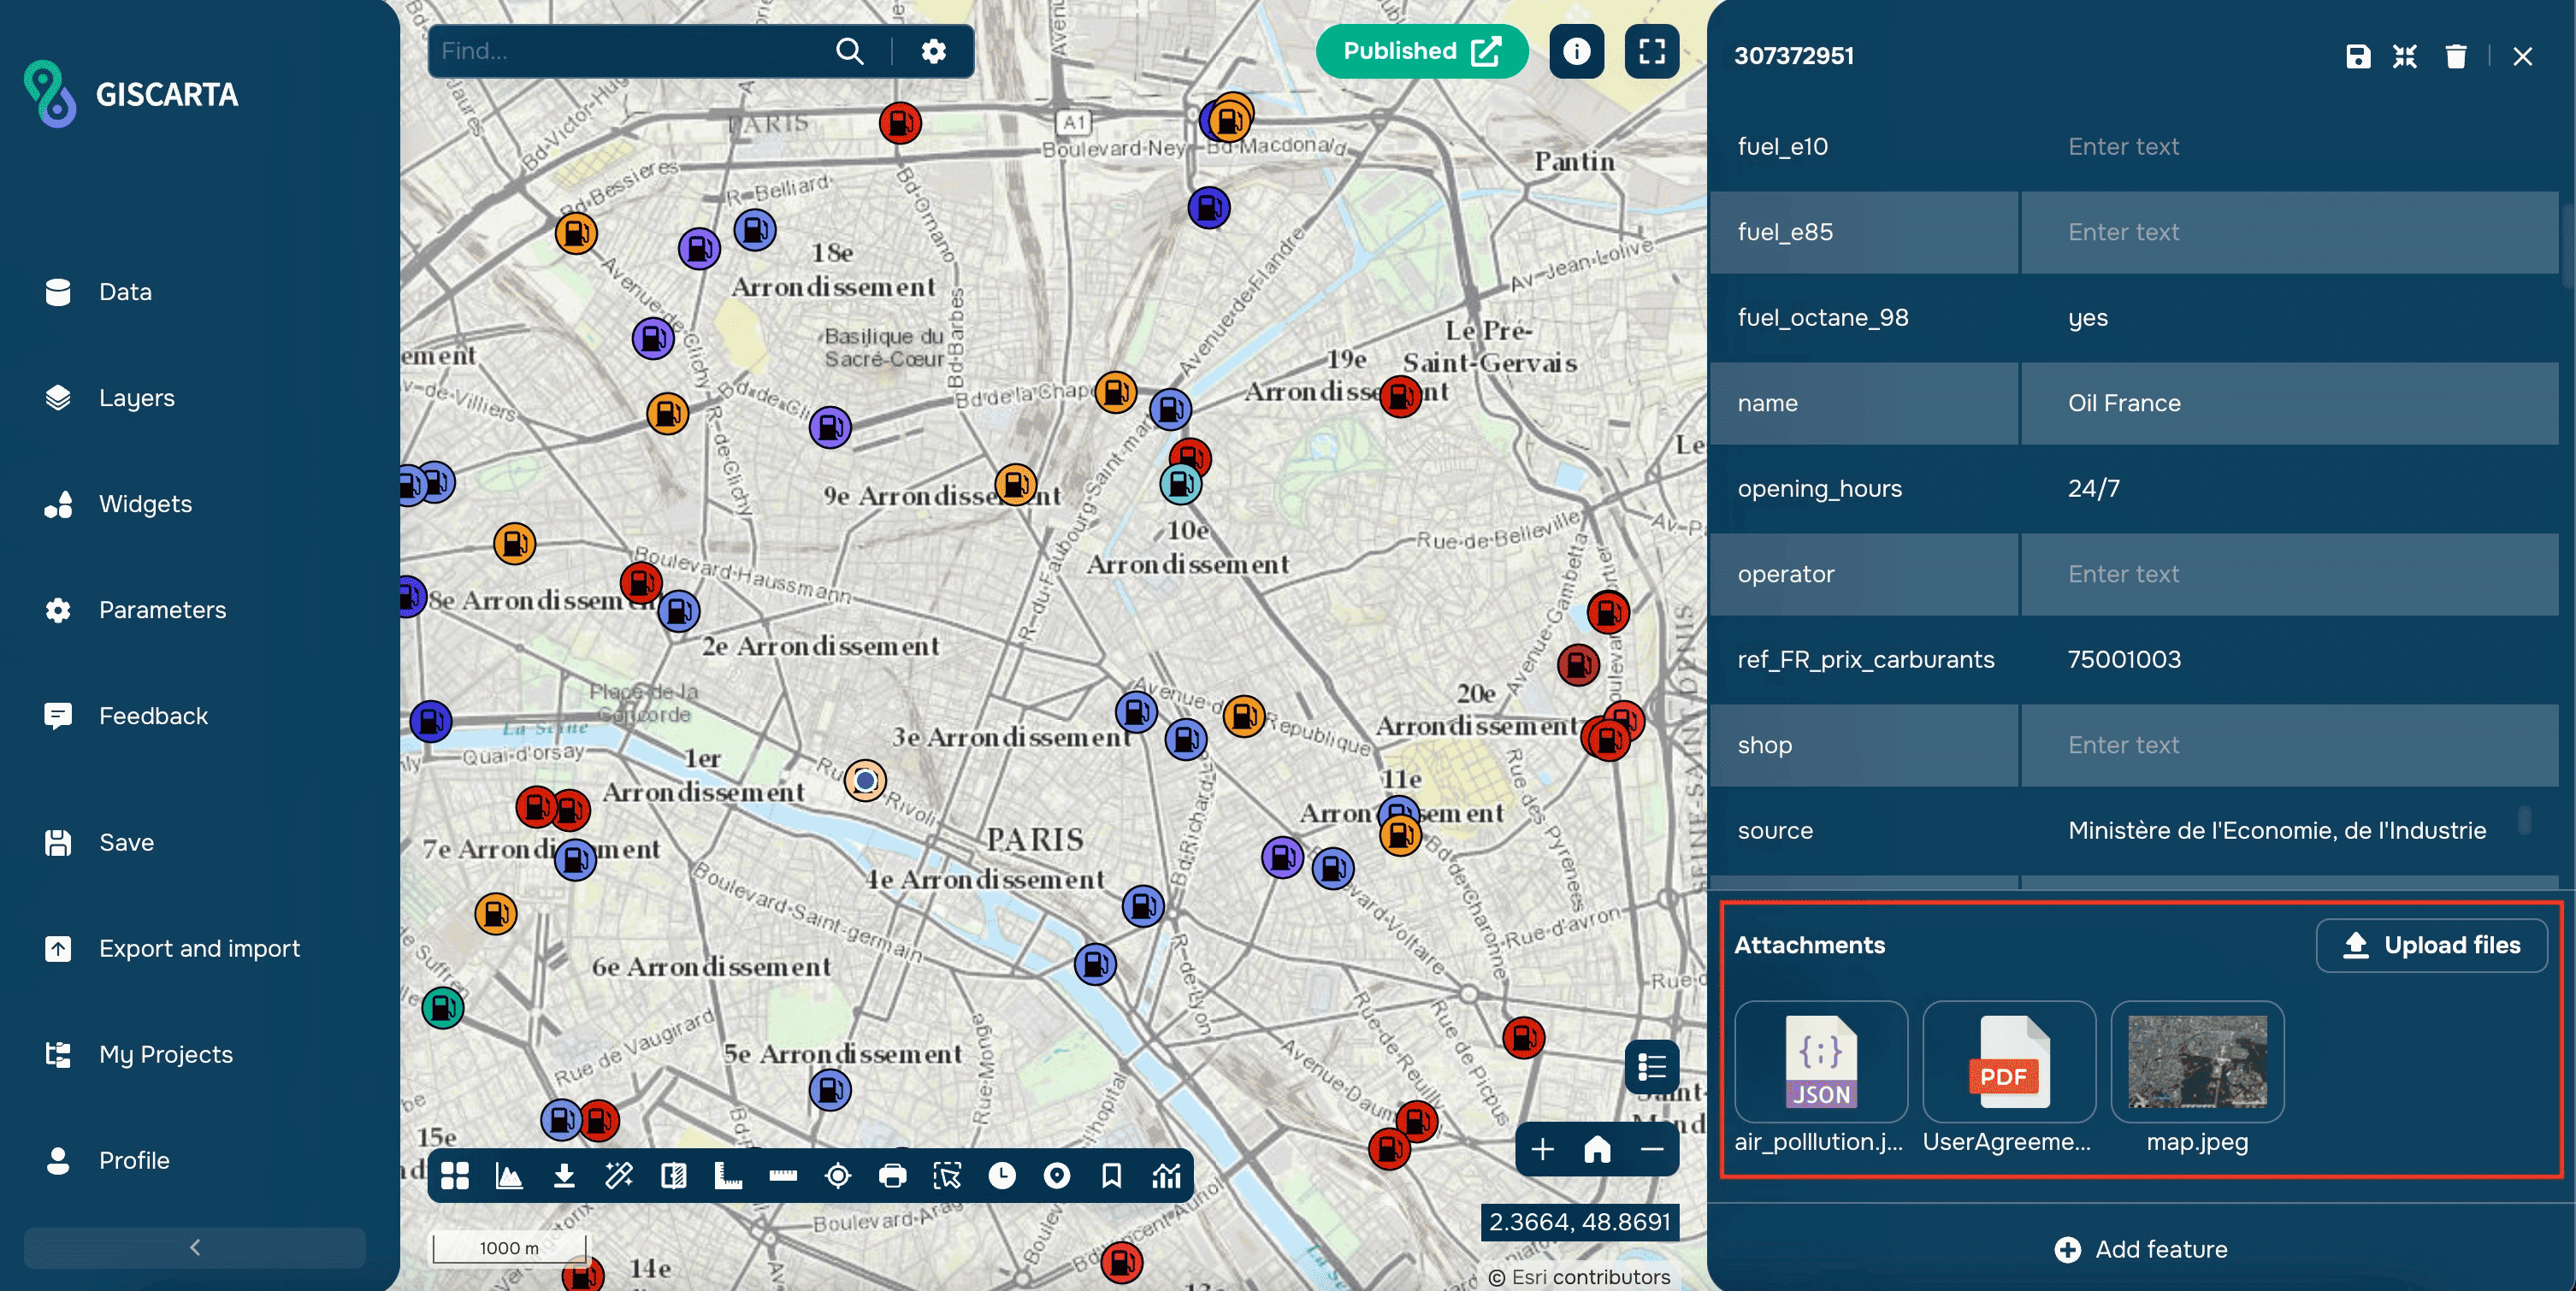2576x1291 pixels.
Task: Delete feature using trash icon
Action: 2455,56
